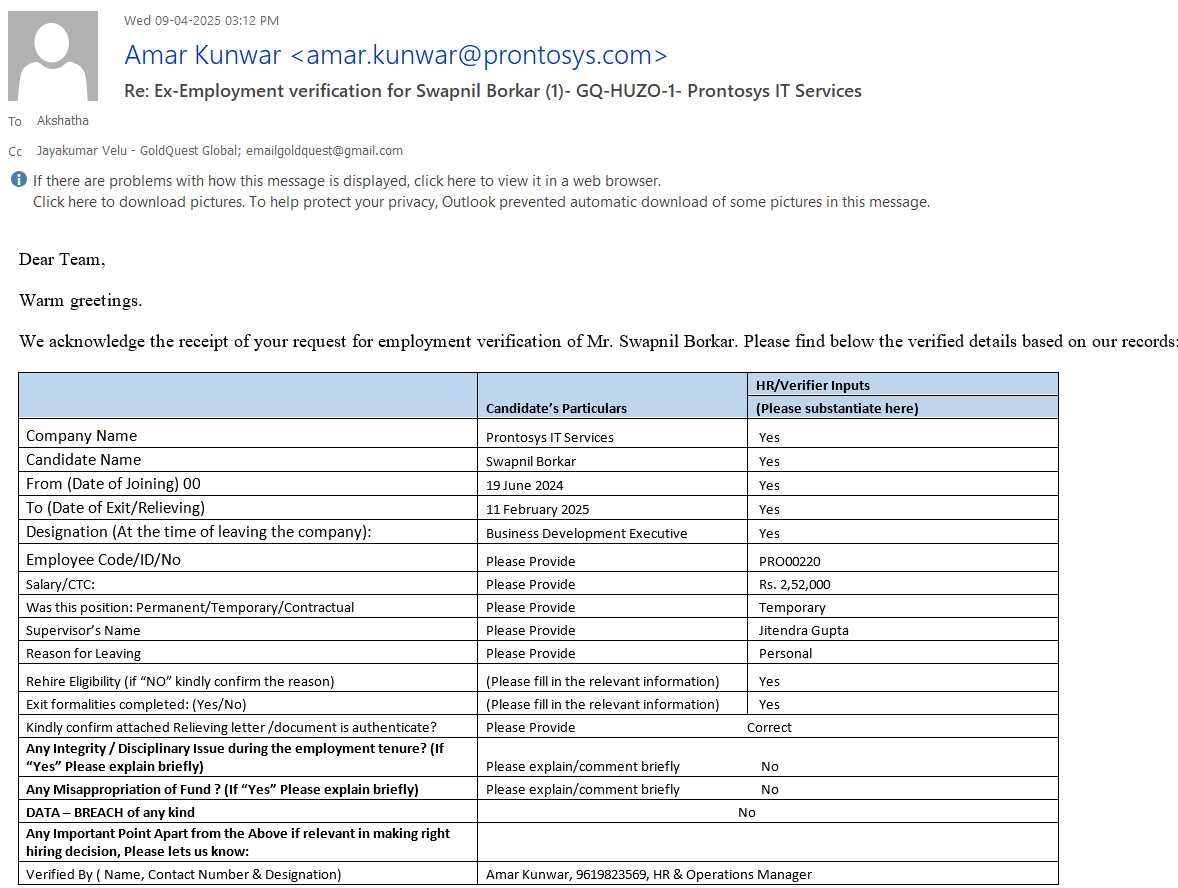Select the Business Development Executive designation cell
Image resolution: width=1178 pixels, height=888 pixels.
(586, 533)
